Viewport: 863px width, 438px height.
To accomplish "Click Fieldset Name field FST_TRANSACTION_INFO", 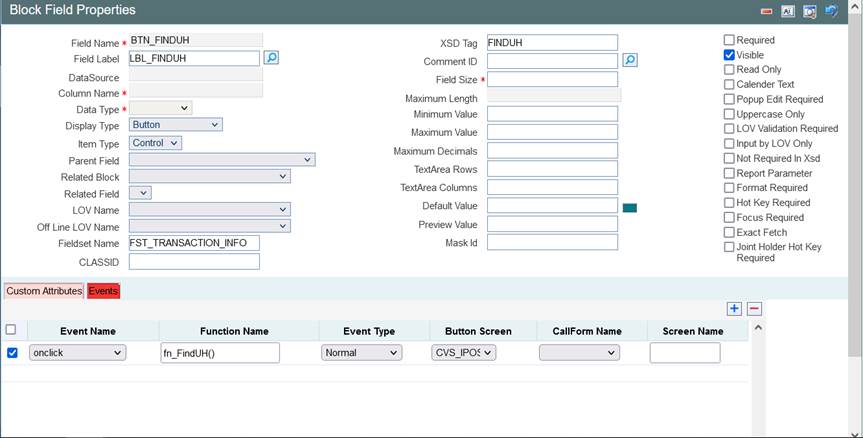I will coord(194,243).
